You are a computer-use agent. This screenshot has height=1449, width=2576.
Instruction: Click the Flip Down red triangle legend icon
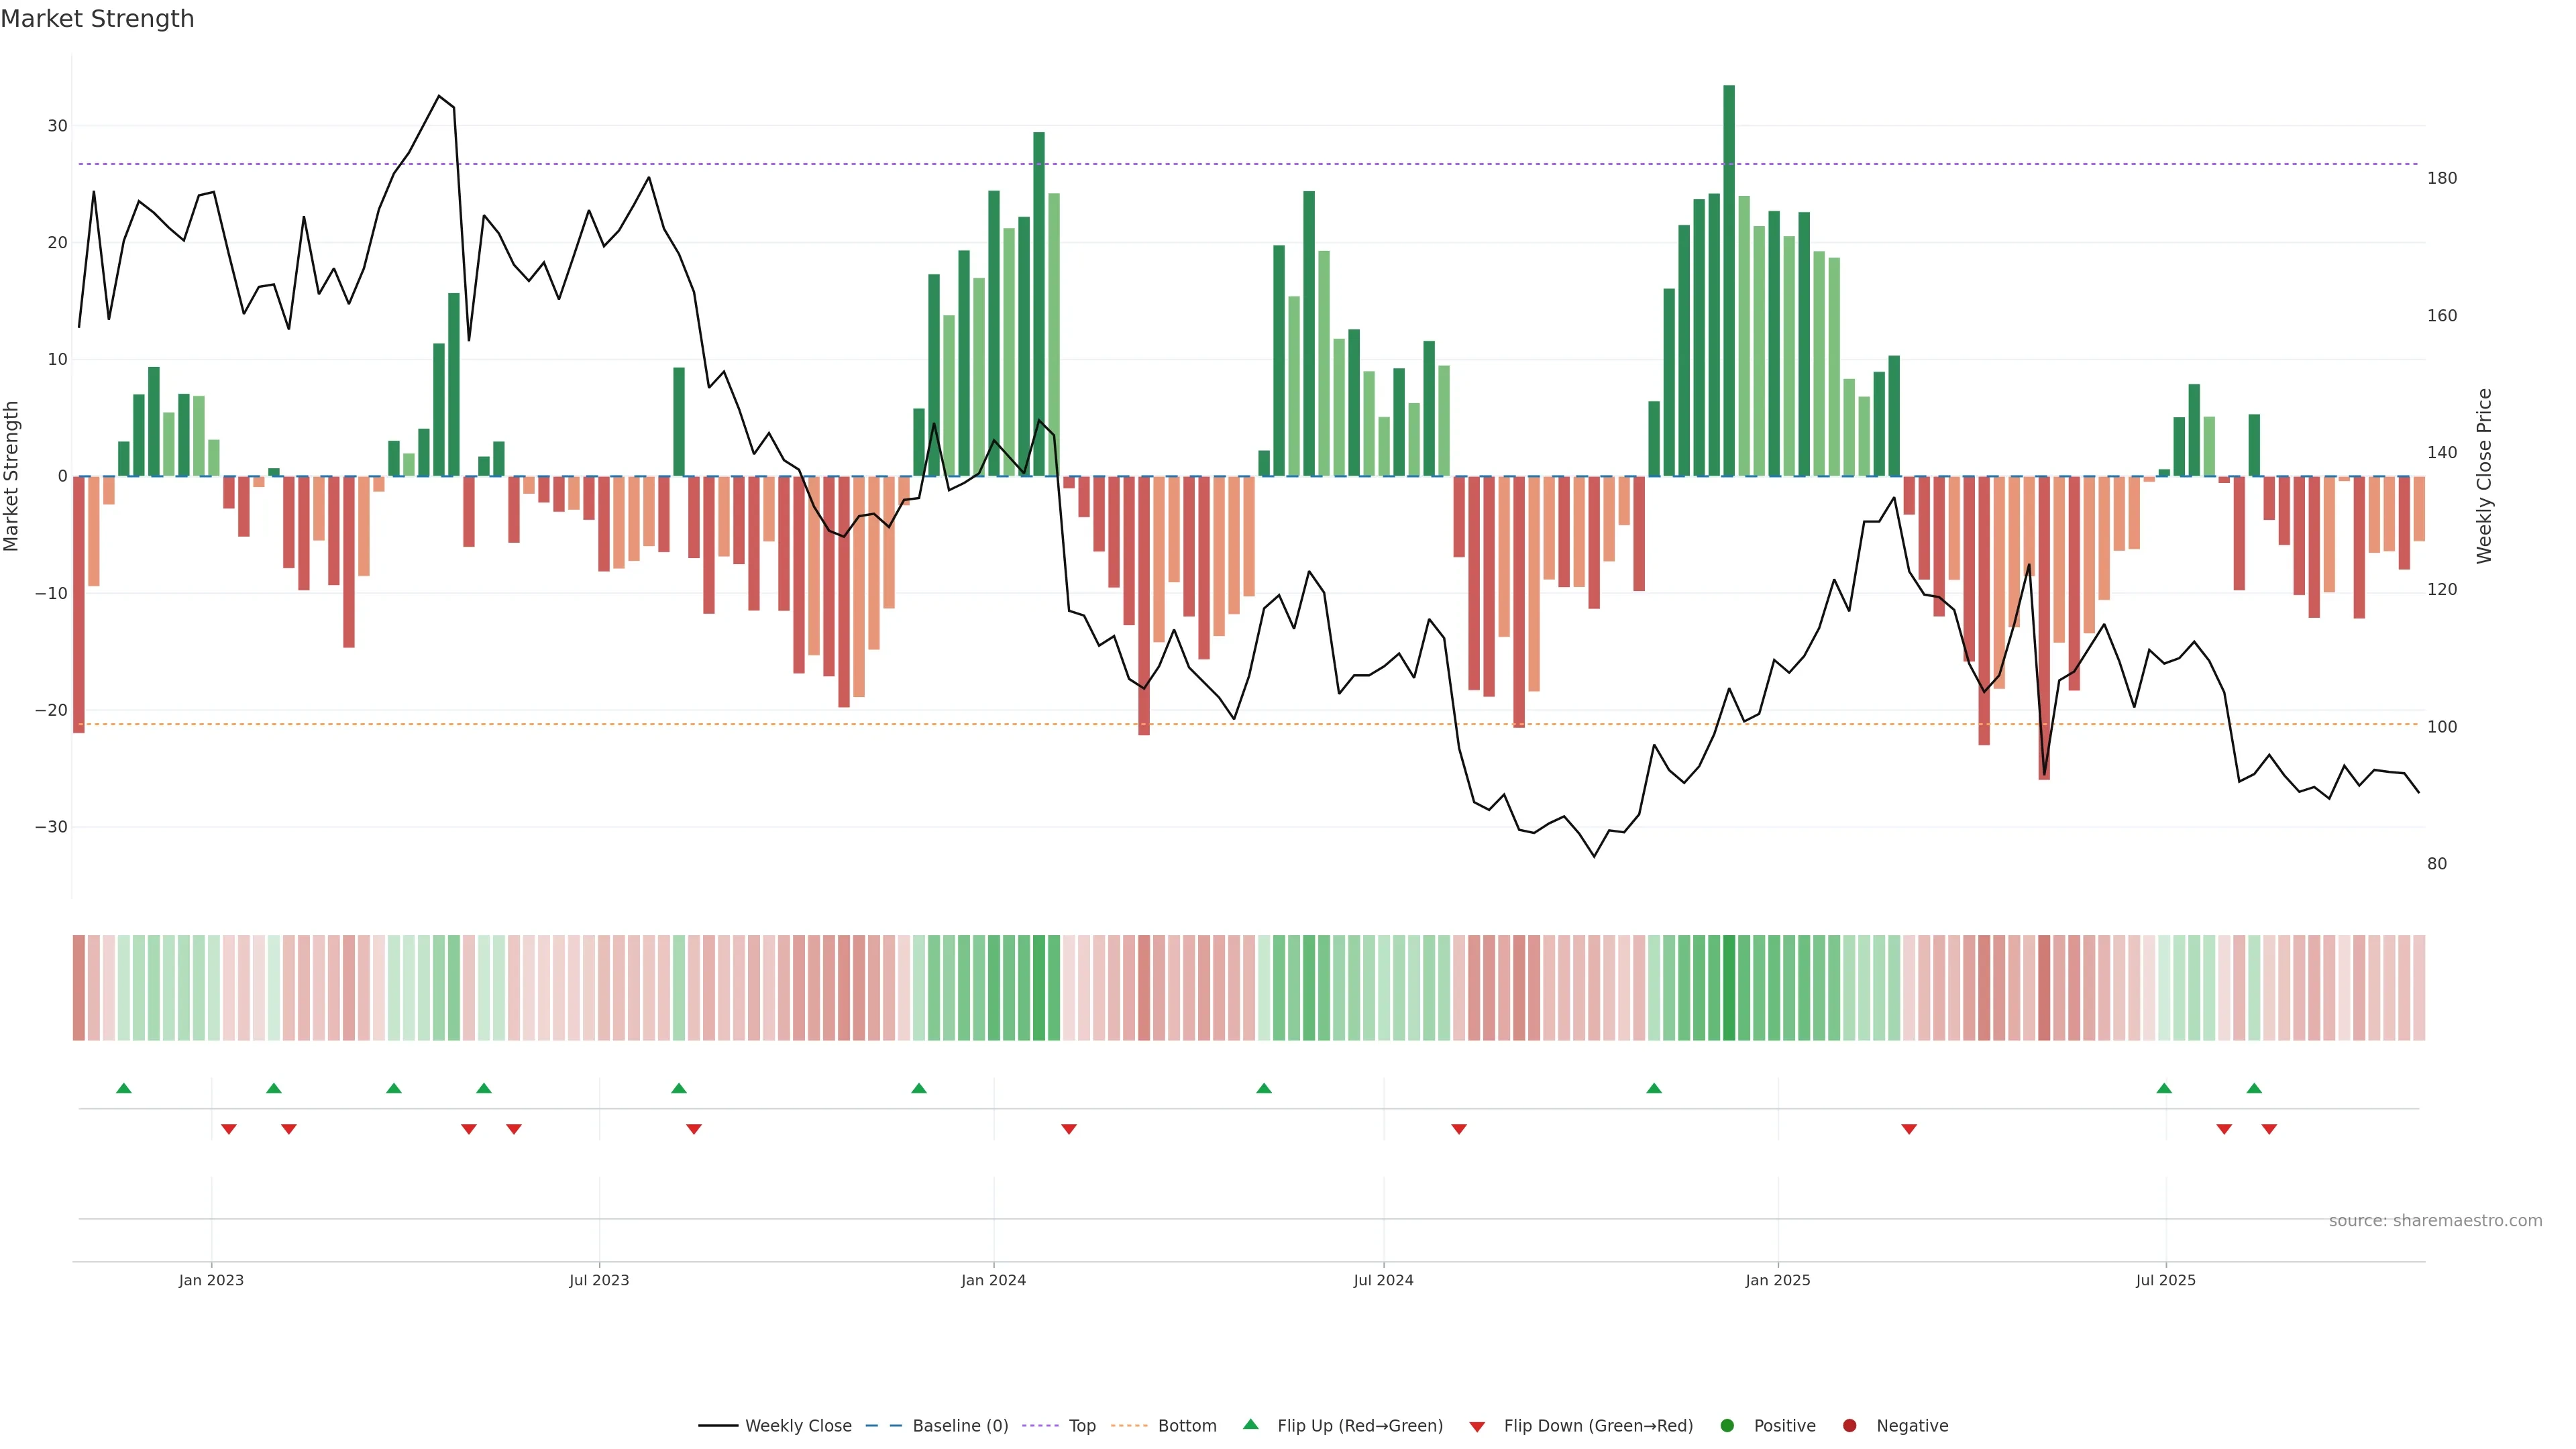click(1477, 1426)
